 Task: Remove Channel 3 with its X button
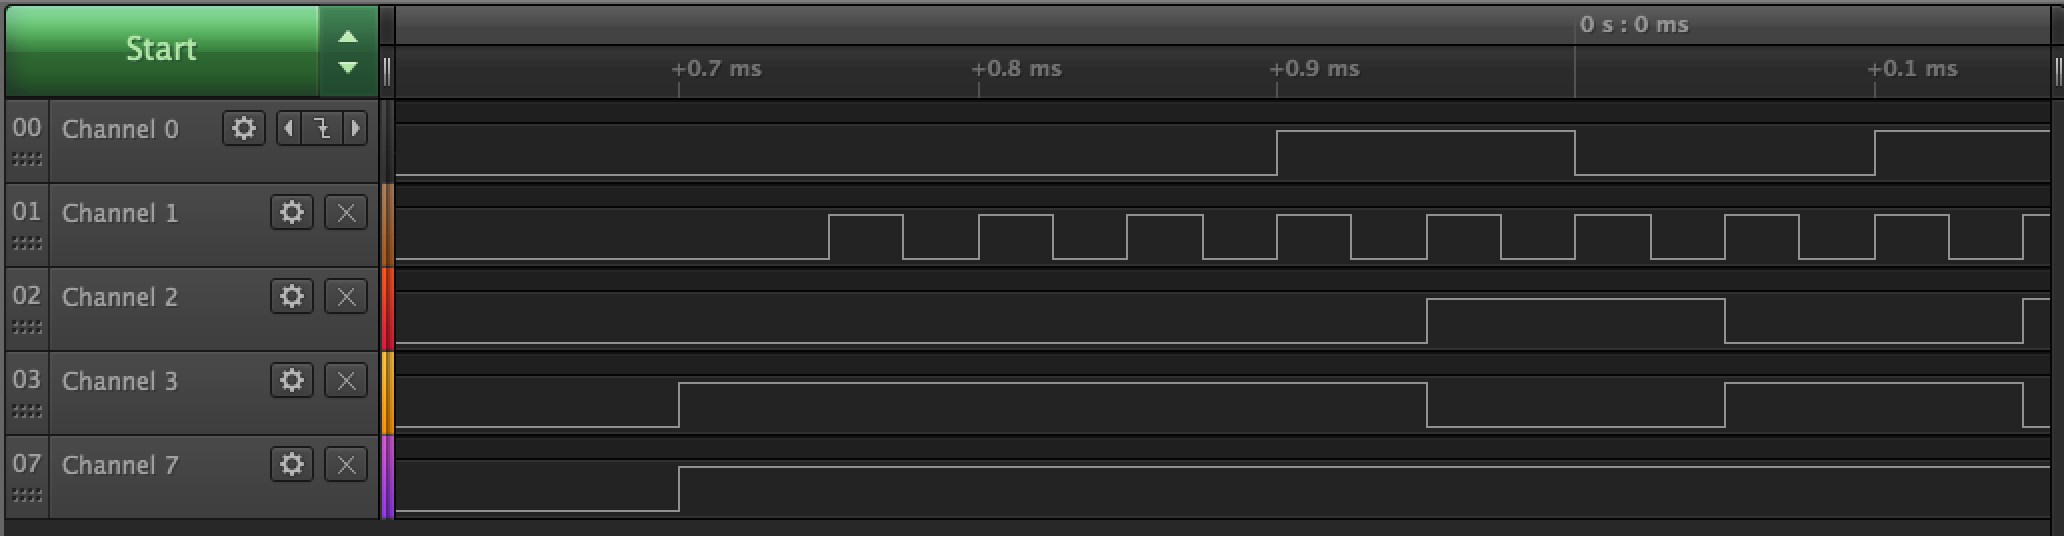click(346, 380)
